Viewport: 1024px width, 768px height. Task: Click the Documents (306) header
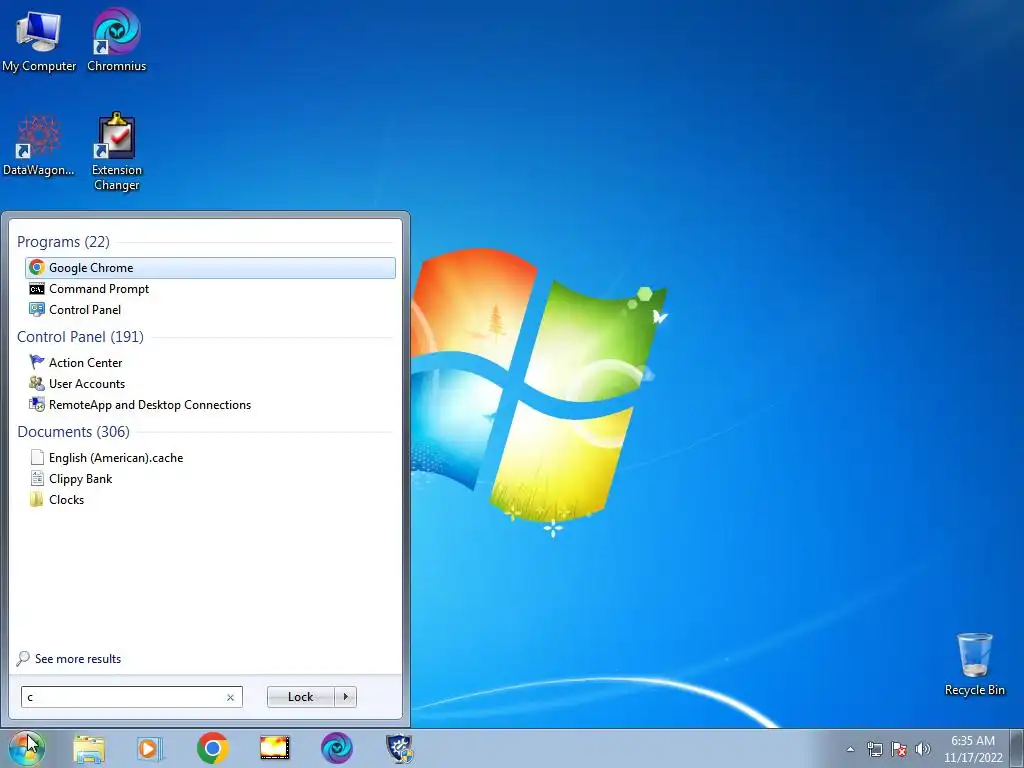(x=73, y=432)
